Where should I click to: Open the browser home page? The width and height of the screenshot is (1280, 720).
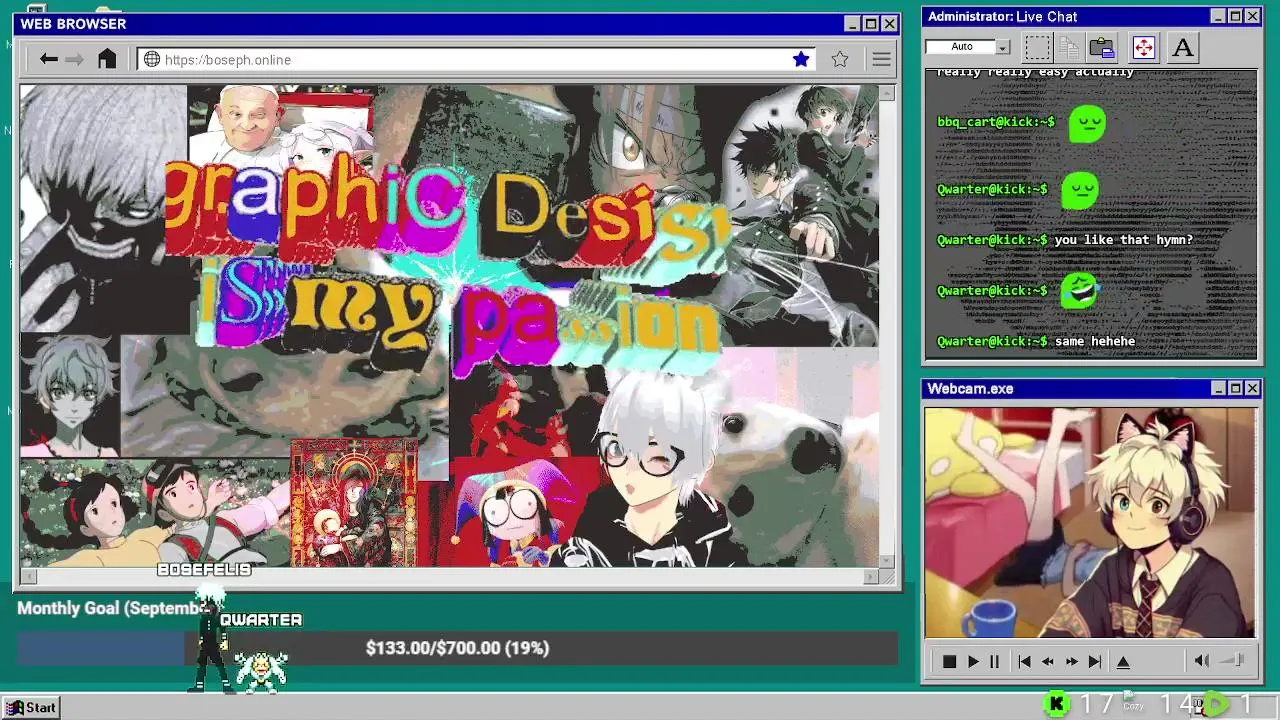107,59
